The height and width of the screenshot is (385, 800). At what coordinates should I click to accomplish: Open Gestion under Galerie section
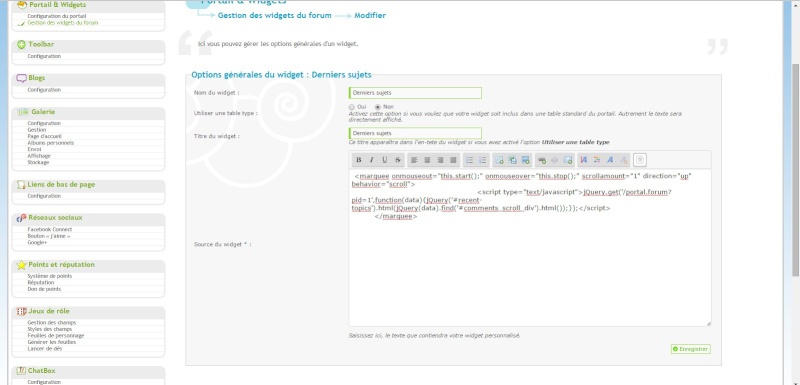point(37,130)
